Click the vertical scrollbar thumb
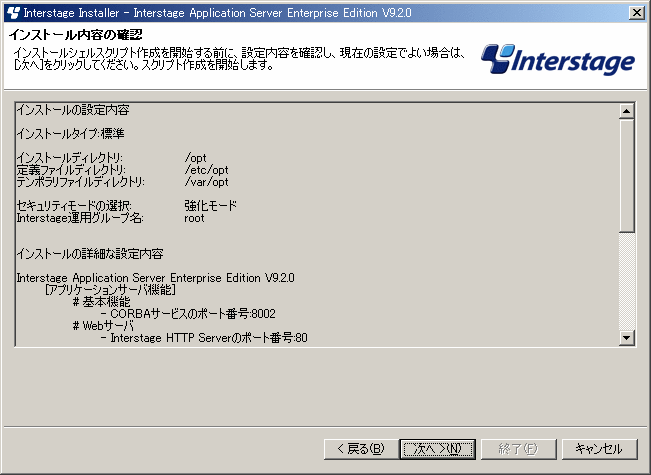This screenshot has width=651, height=475. click(x=626, y=175)
